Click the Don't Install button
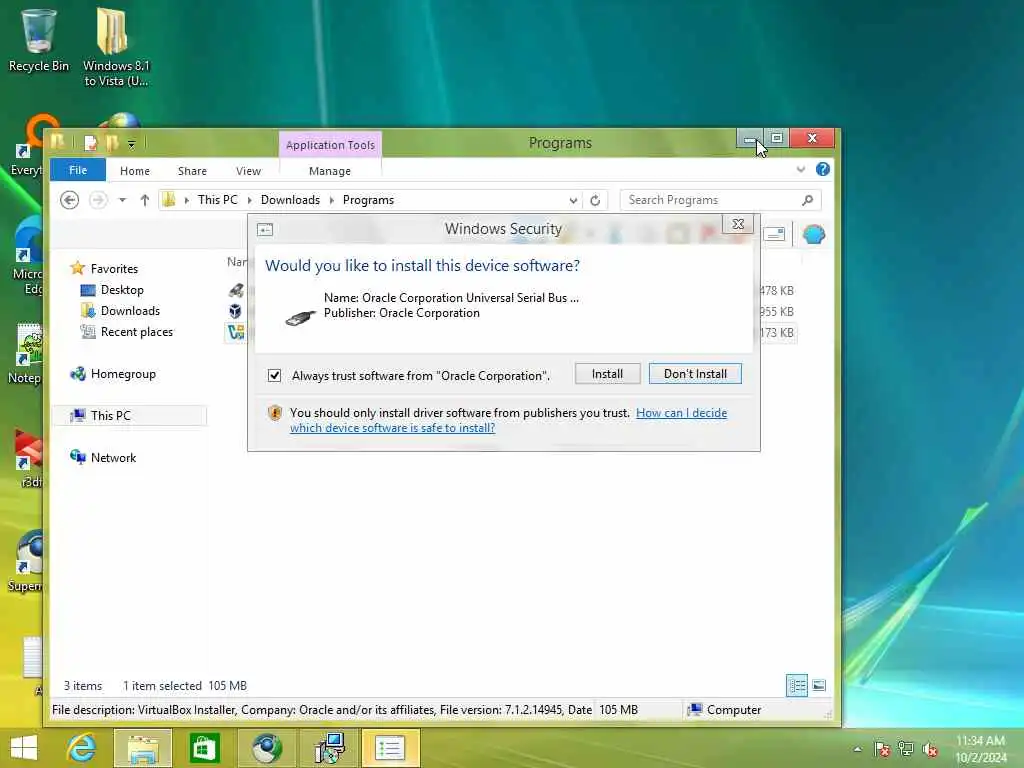Viewport: 1024px width, 768px height. [695, 374]
